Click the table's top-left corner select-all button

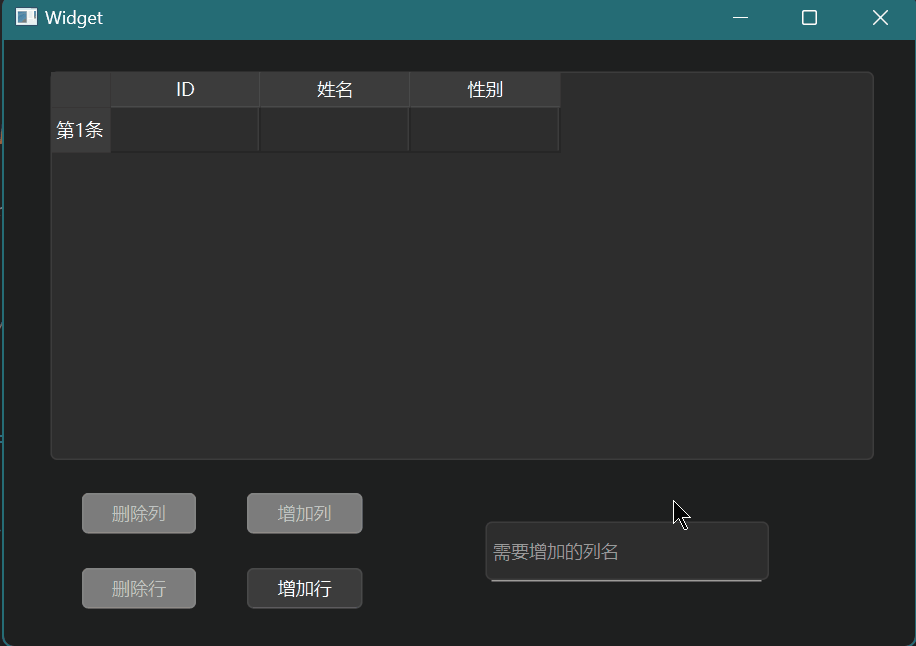click(81, 90)
